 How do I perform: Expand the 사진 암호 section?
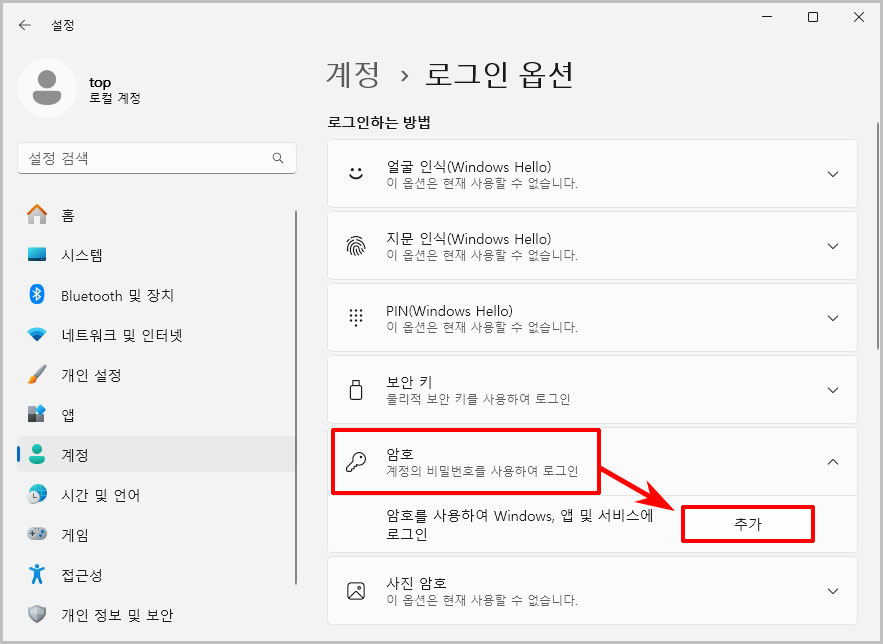(x=833, y=590)
